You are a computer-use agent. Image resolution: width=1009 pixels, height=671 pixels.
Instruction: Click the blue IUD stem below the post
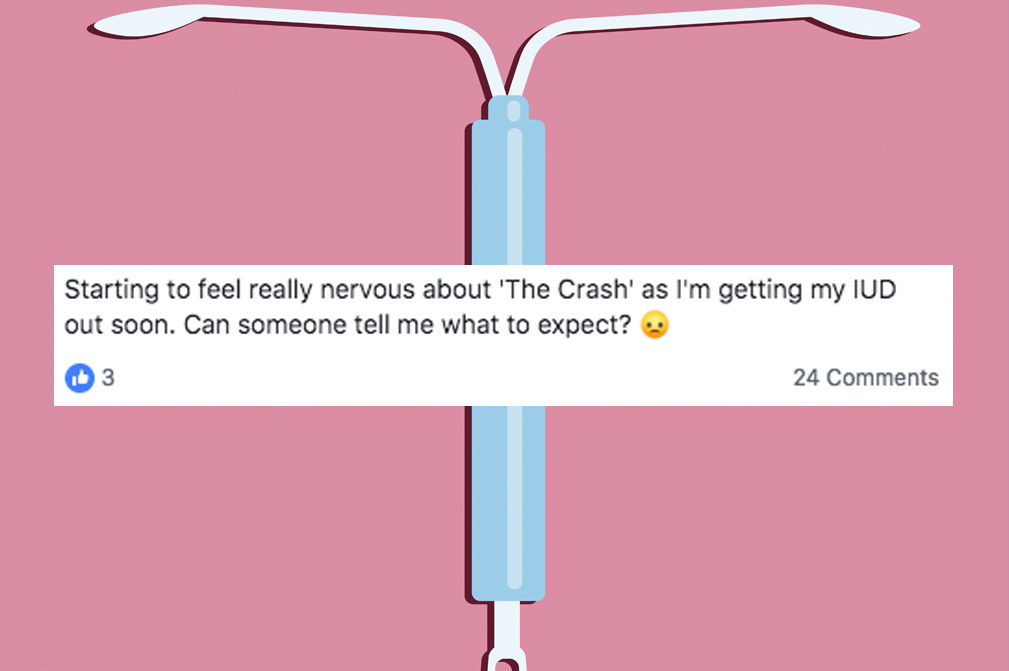point(508,503)
